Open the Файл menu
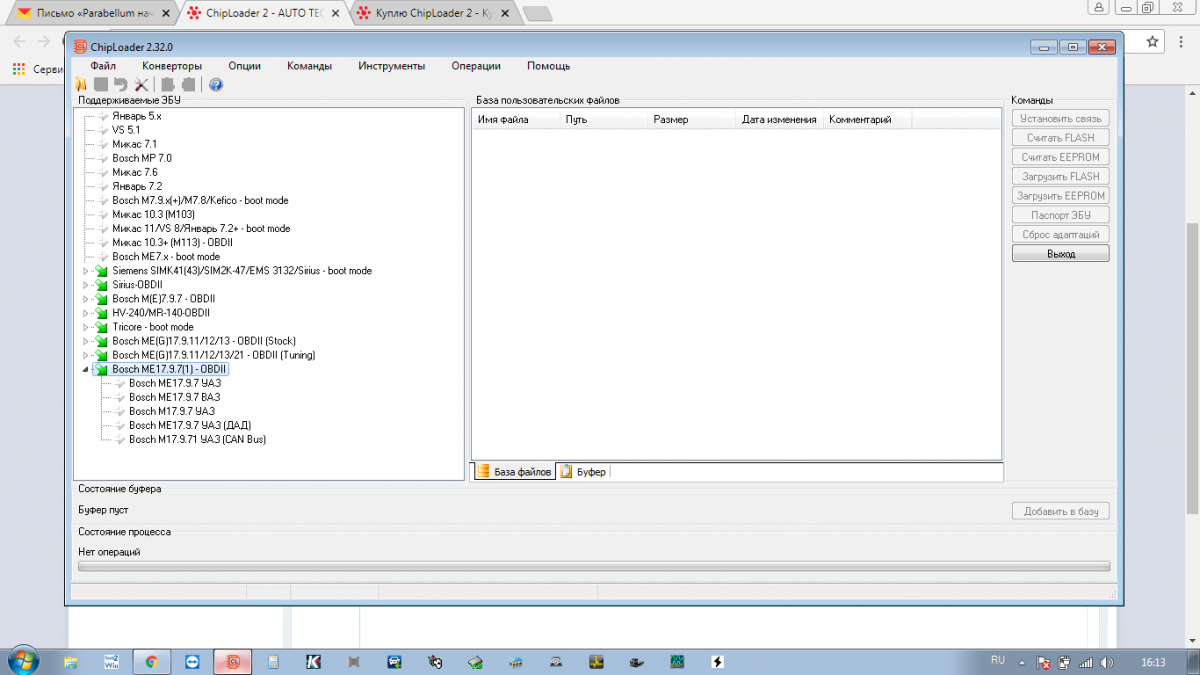This screenshot has height=675, width=1200. [103, 66]
